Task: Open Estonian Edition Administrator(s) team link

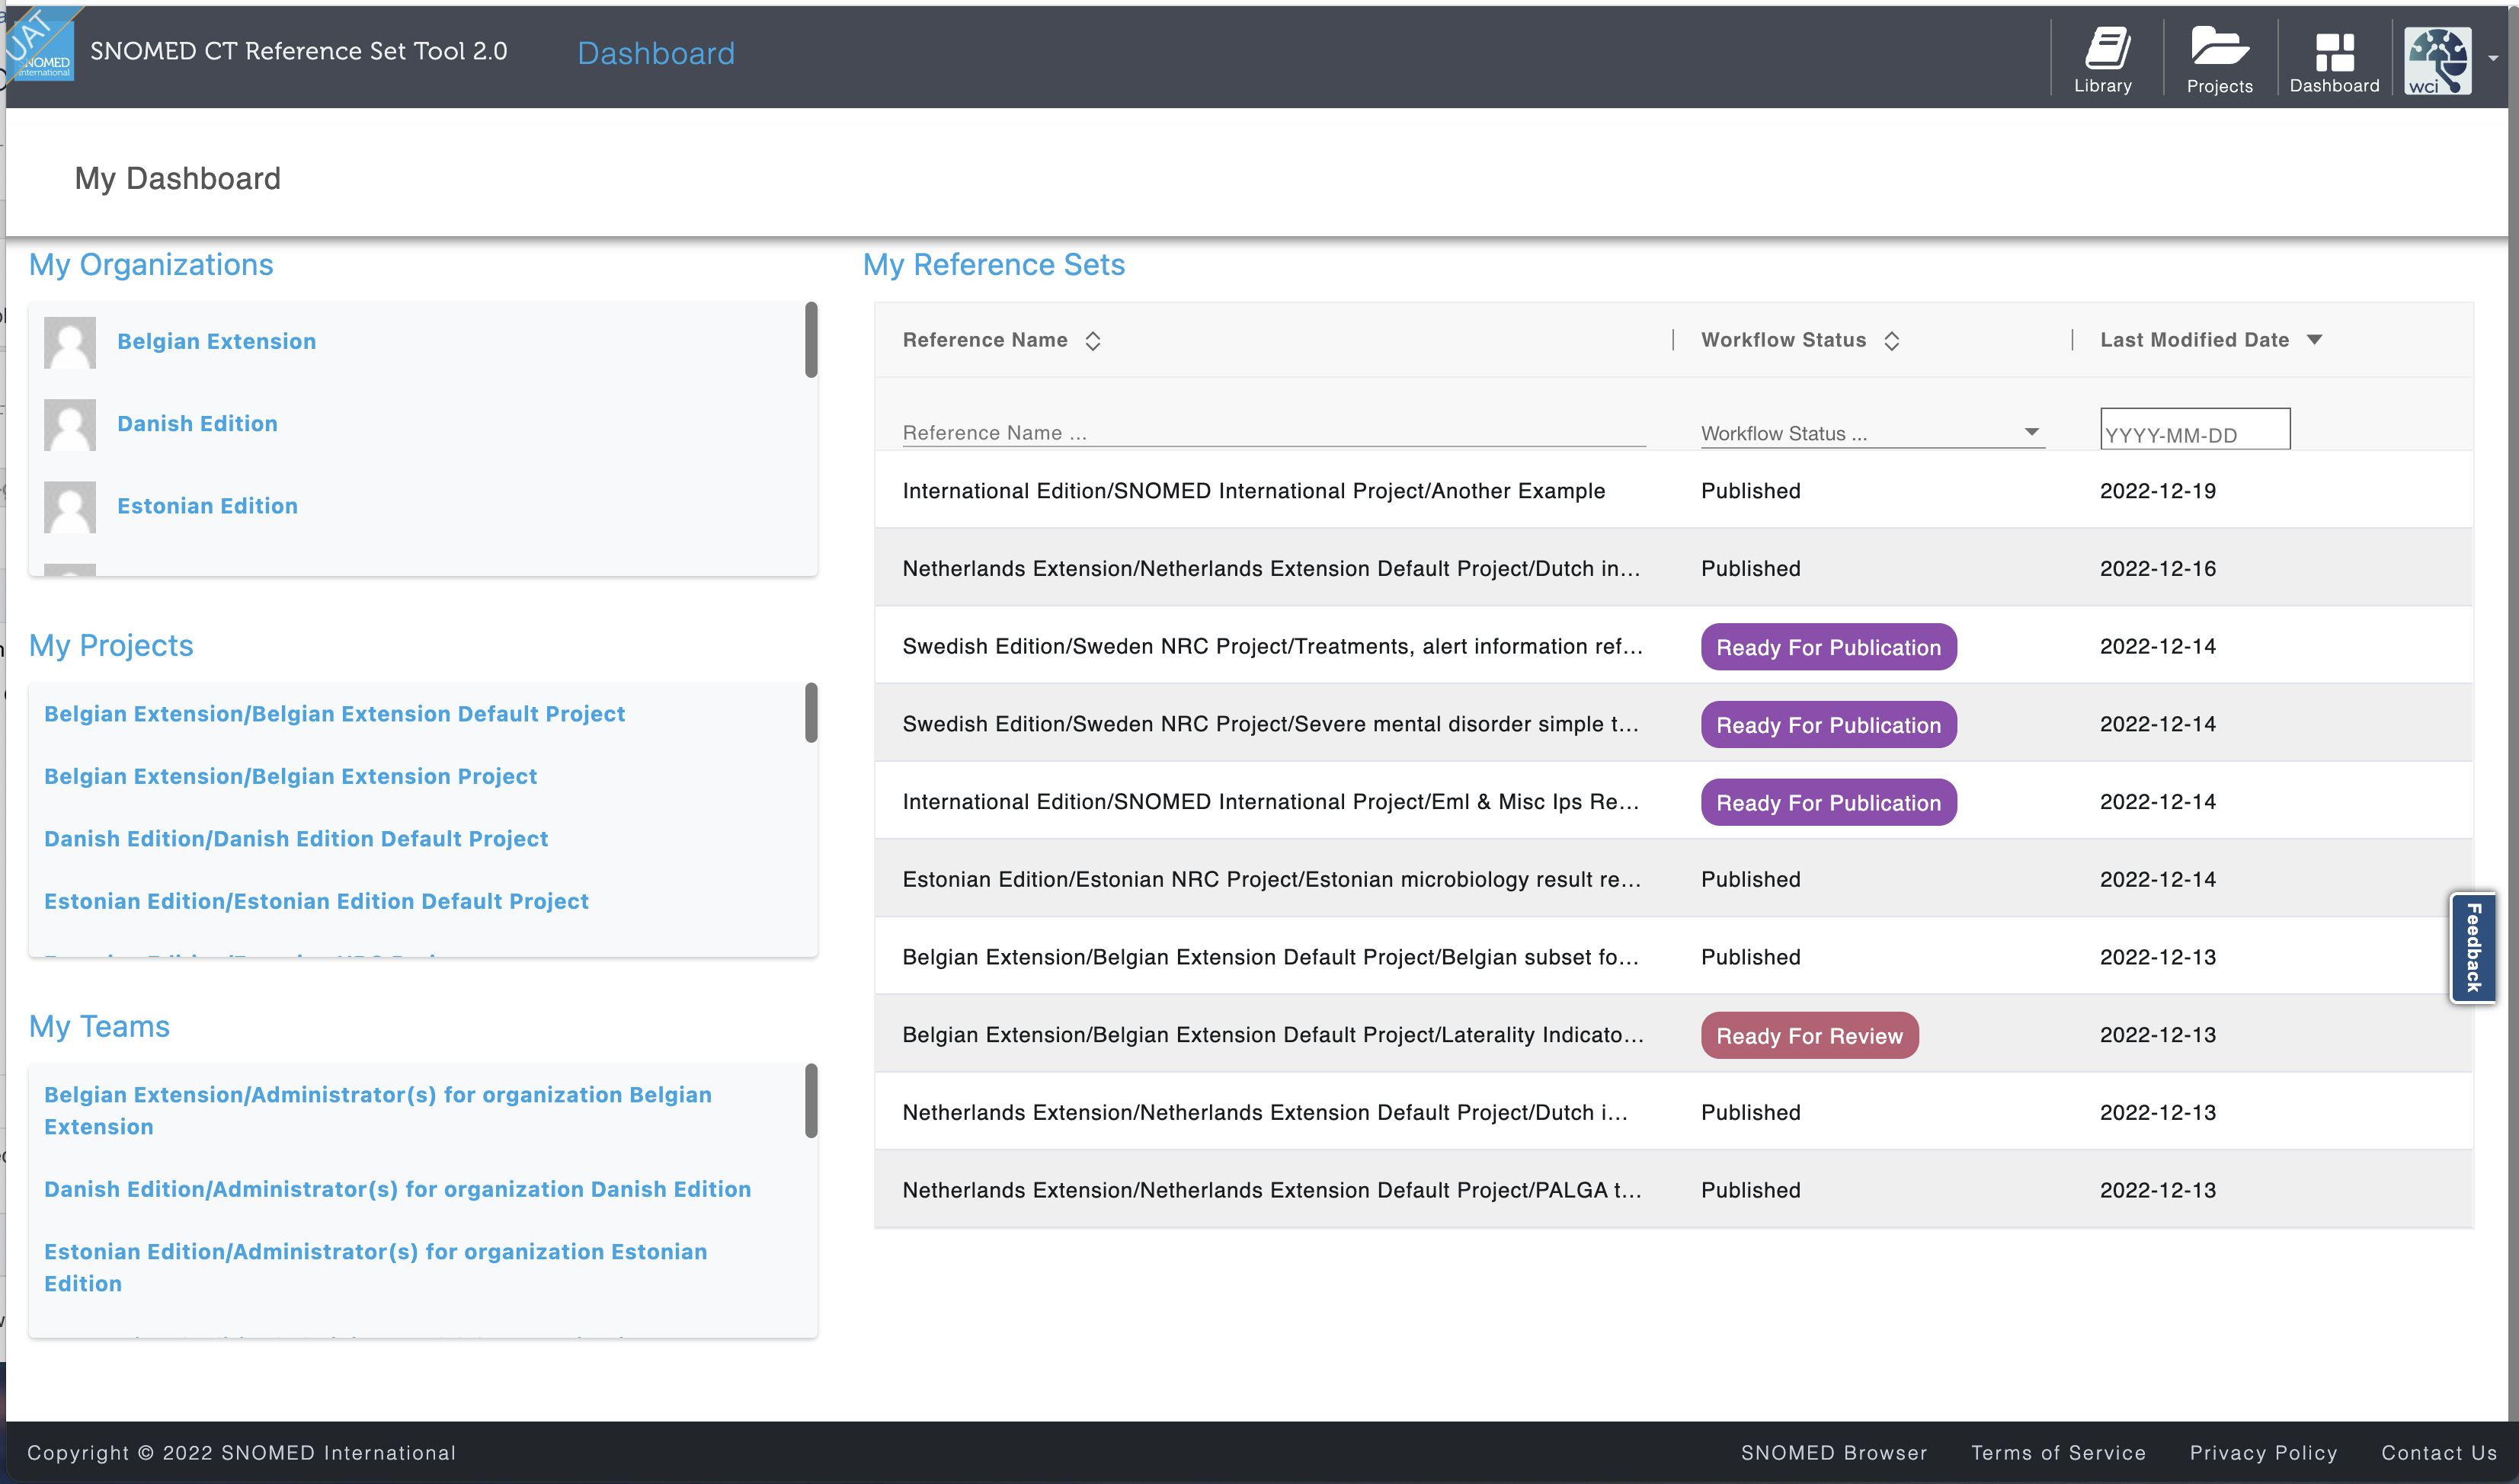Action: 375,1267
